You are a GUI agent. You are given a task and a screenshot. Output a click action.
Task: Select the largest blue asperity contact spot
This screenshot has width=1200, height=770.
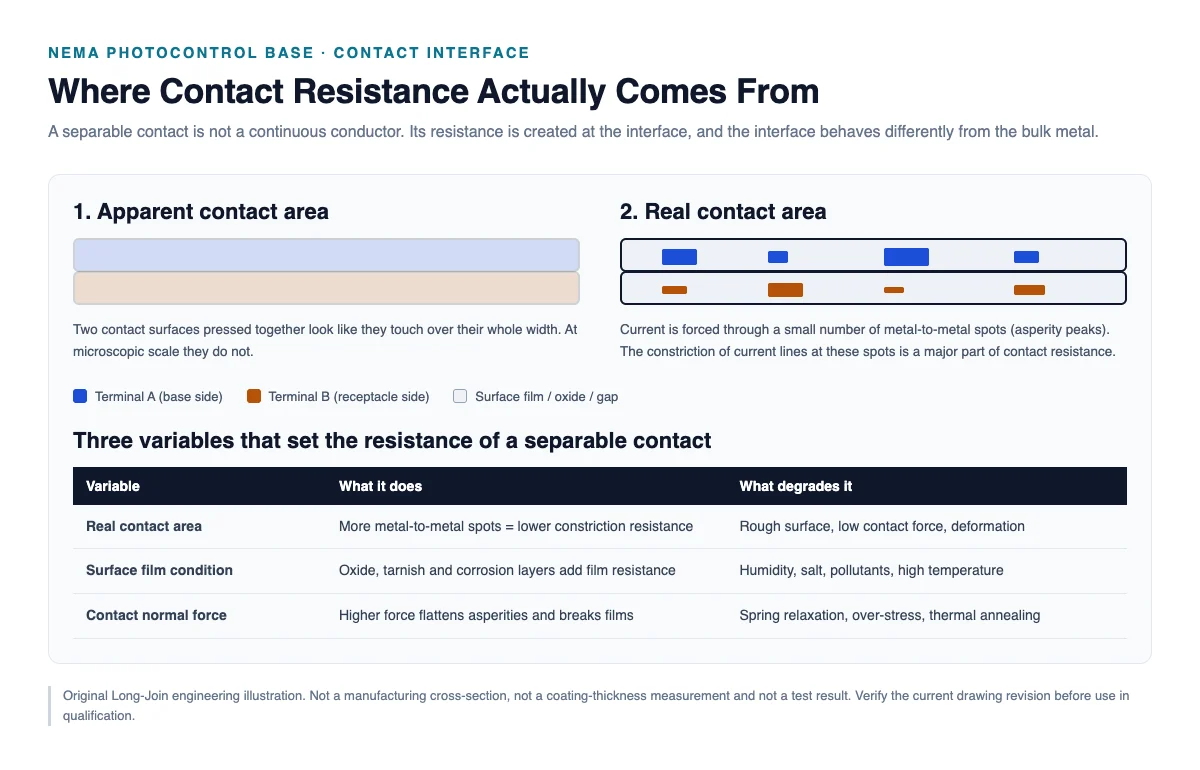pyautogui.click(x=906, y=257)
